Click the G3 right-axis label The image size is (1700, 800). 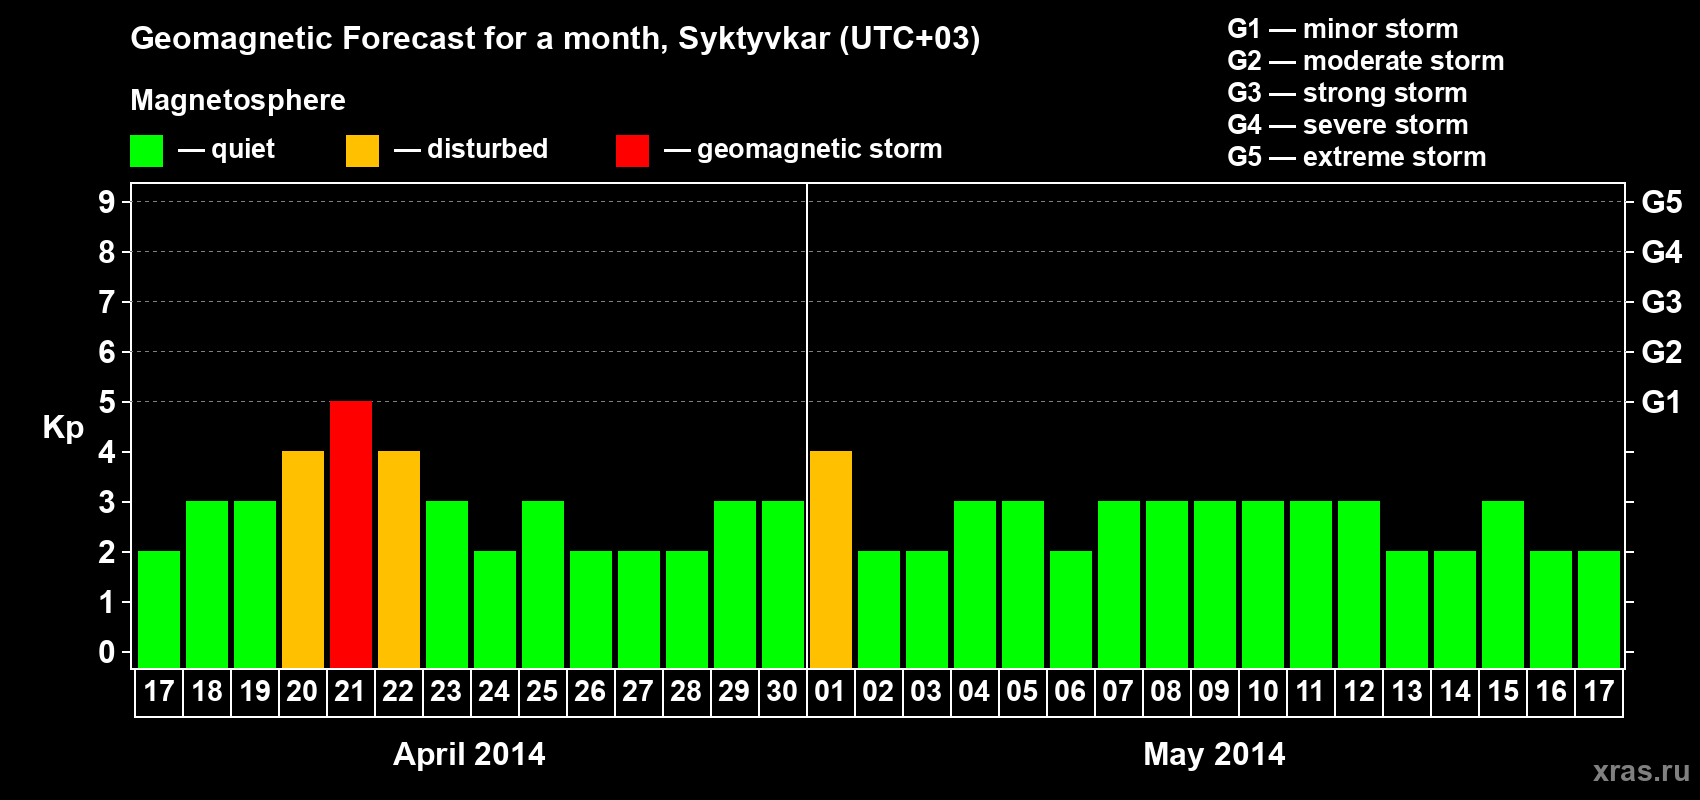1661,302
